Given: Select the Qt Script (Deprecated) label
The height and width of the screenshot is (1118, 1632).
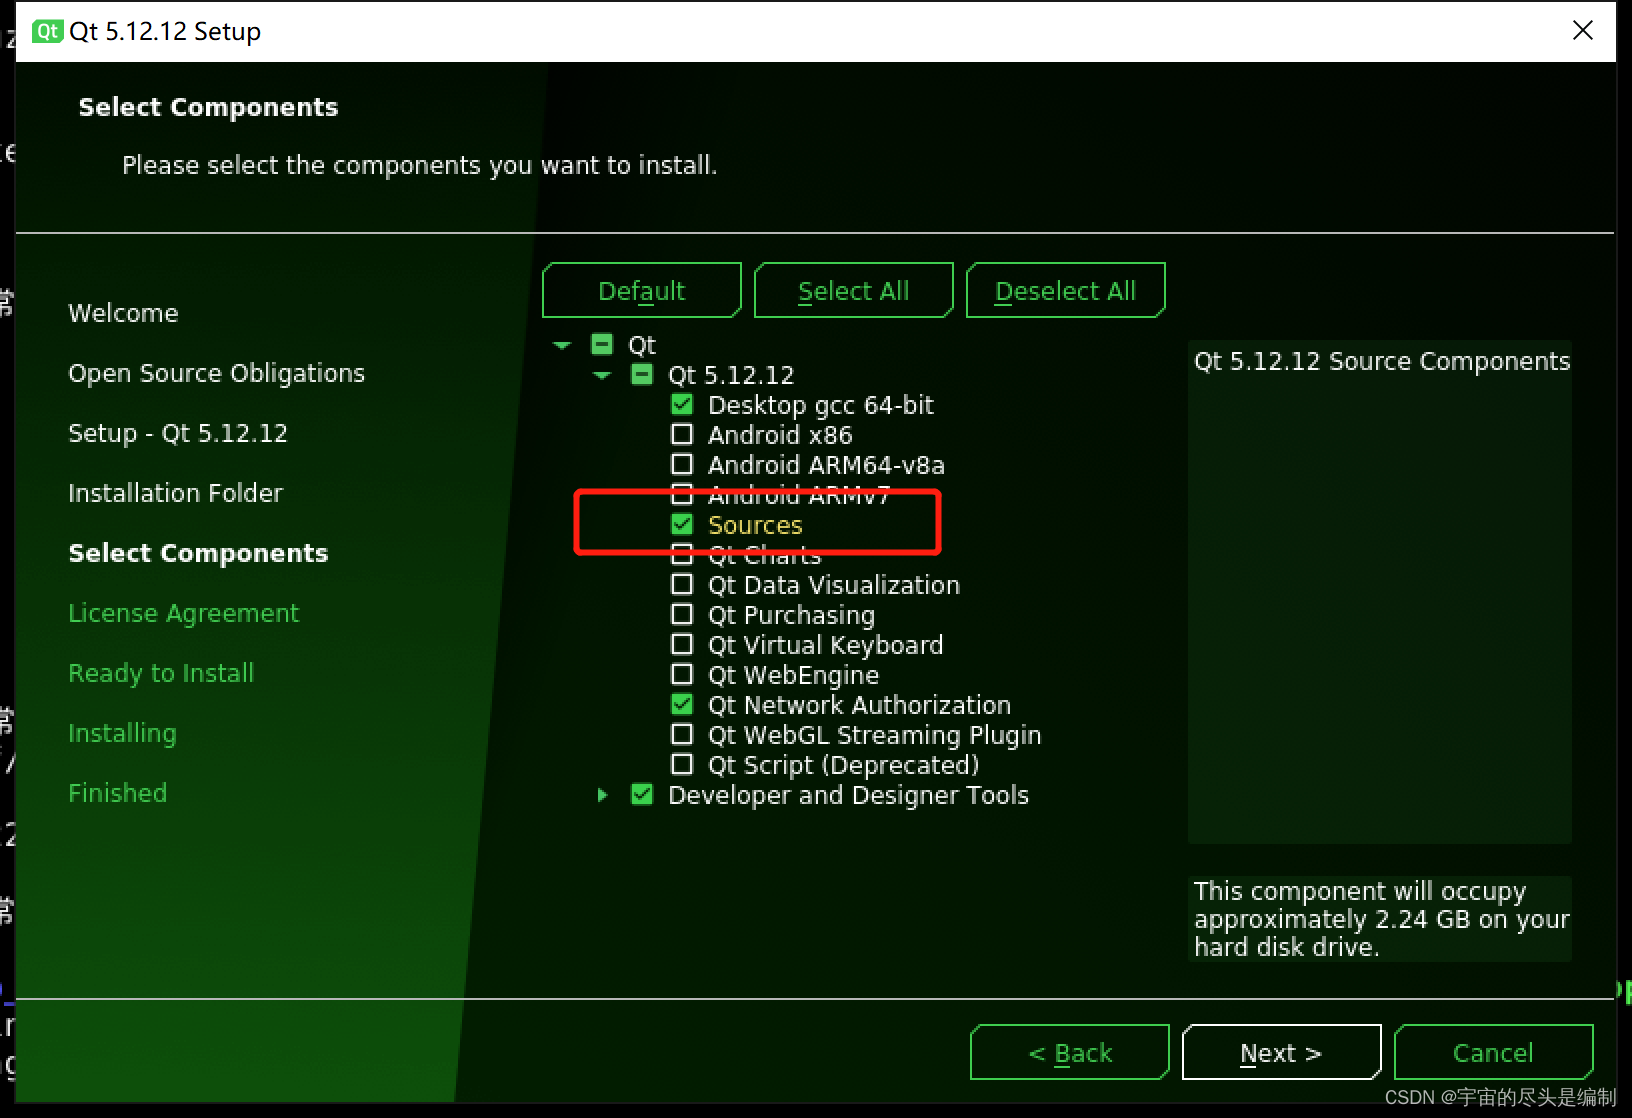Looking at the screenshot, I should pyautogui.click(x=843, y=765).
